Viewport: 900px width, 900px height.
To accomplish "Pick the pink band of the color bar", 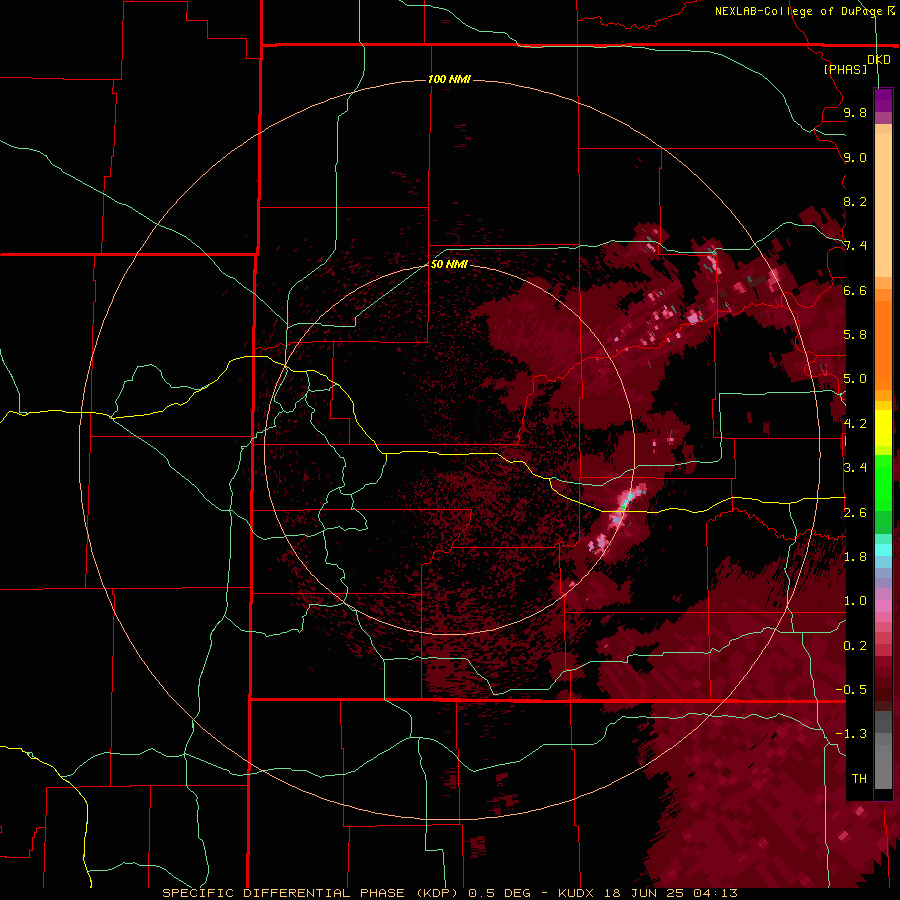I will (x=883, y=606).
